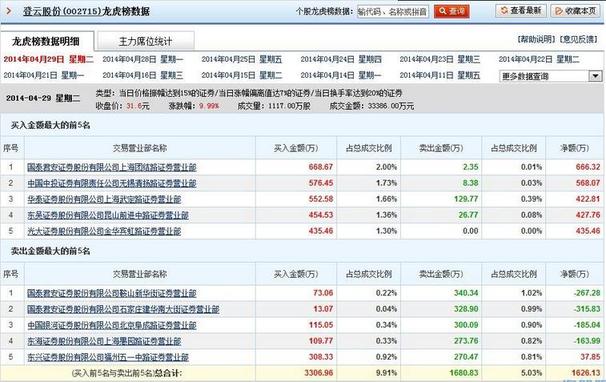Select date 2014年04月11日 星期五
606x382 pixels.
pyautogui.click(x=440, y=75)
